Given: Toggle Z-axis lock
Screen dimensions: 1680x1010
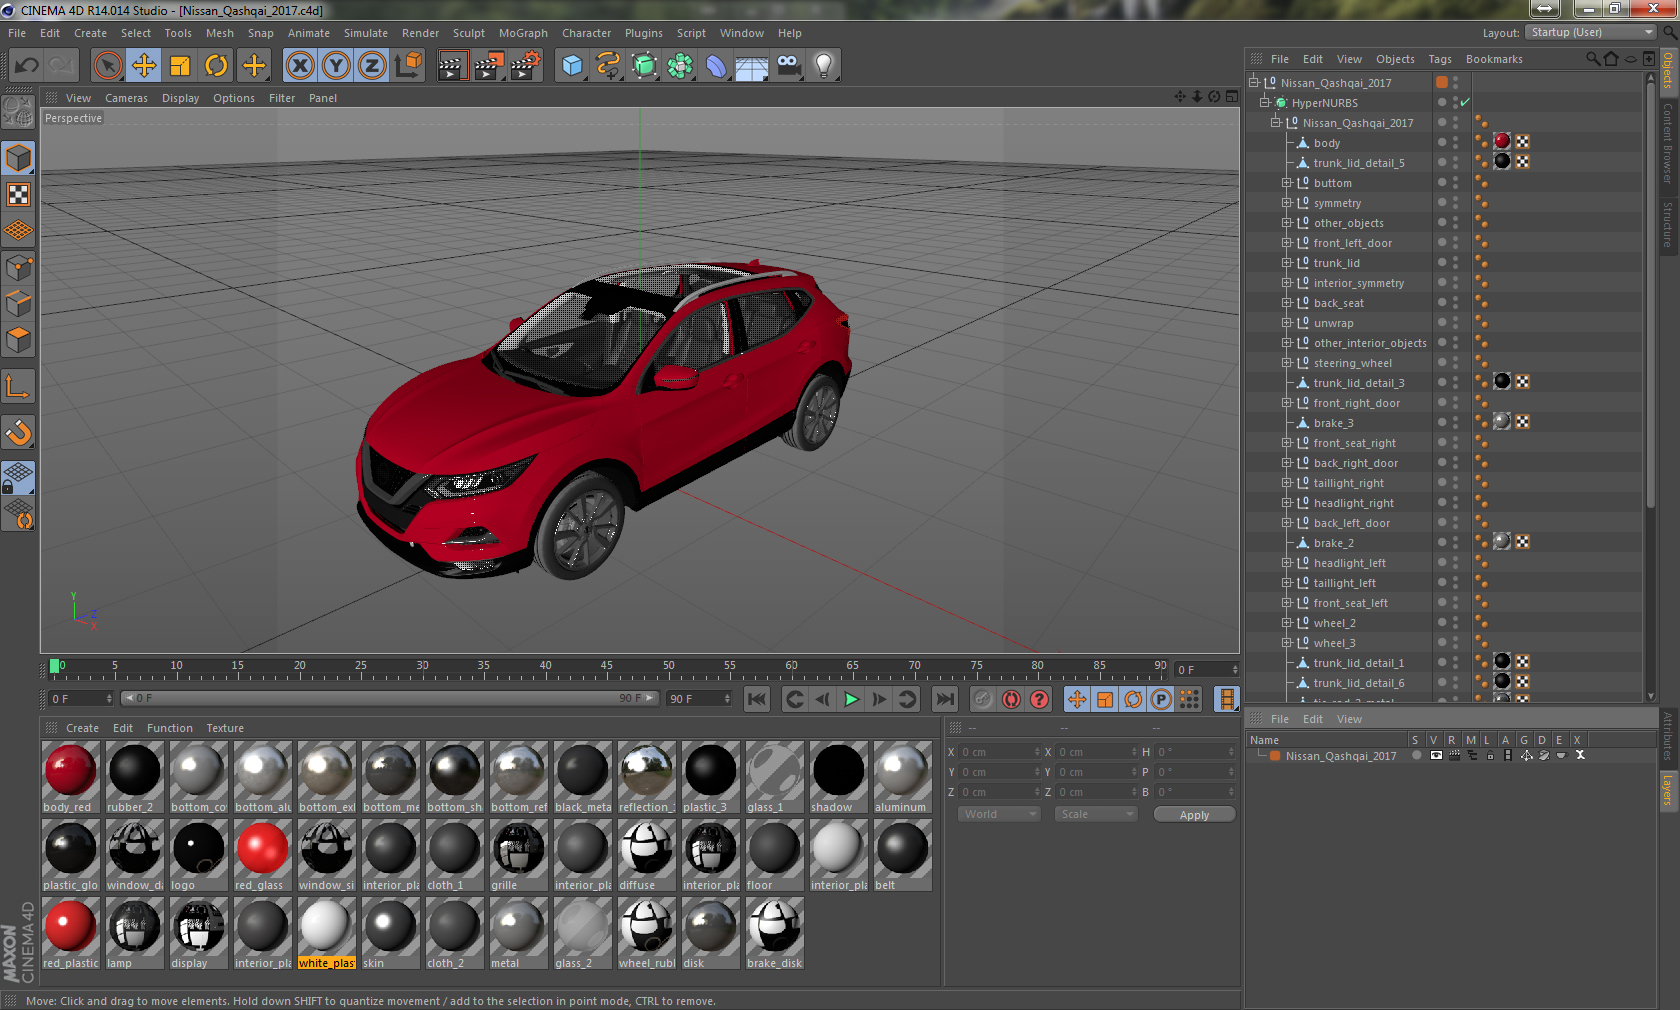Looking at the screenshot, I should coord(372,66).
